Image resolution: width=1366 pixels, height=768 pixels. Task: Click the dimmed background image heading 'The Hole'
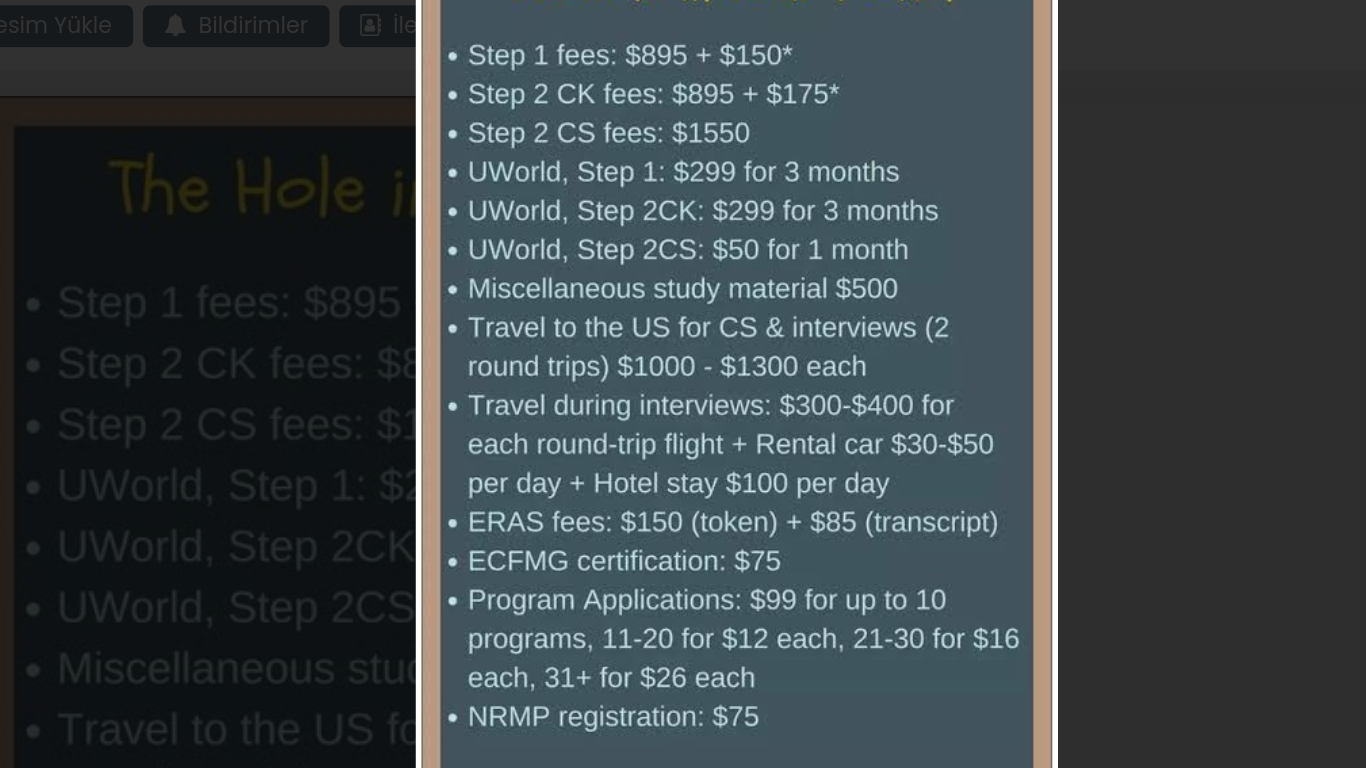pyautogui.click(x=262, y=187)
